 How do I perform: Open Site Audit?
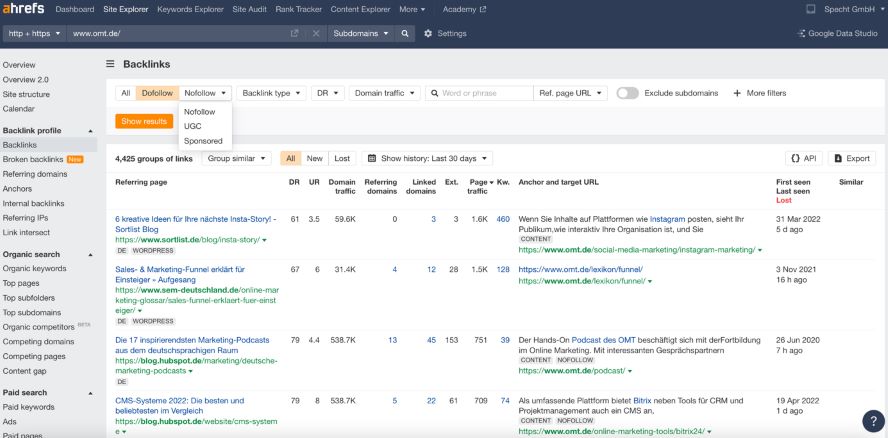click(249, 9)
